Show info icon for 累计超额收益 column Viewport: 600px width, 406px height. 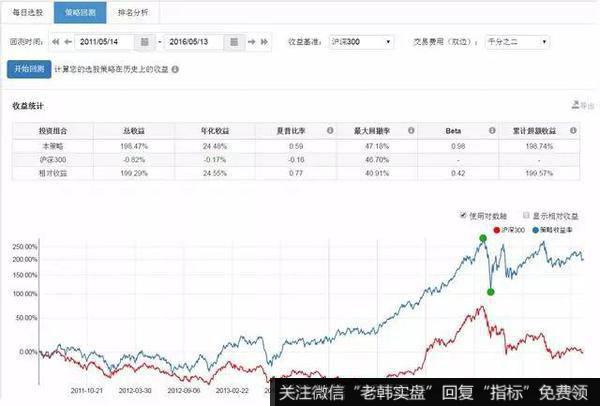click(x=573, y=130)
